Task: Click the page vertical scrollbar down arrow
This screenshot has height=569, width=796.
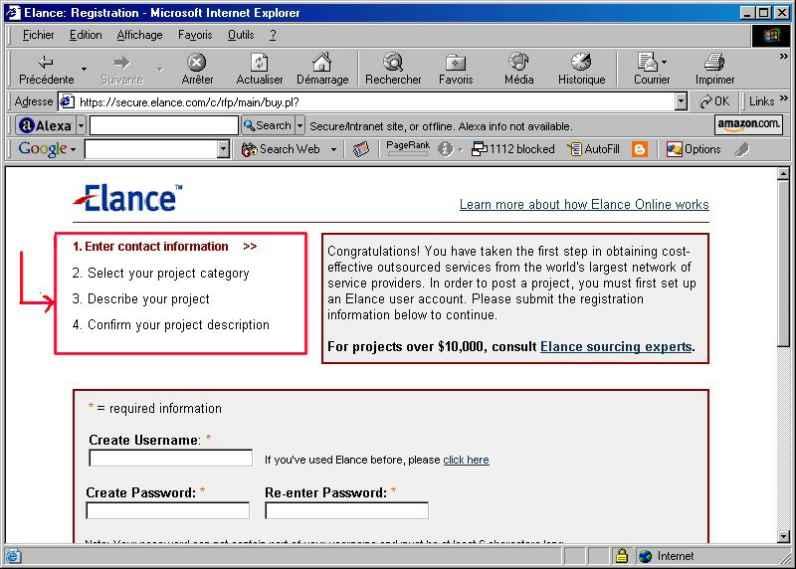Action: (783, 537)
